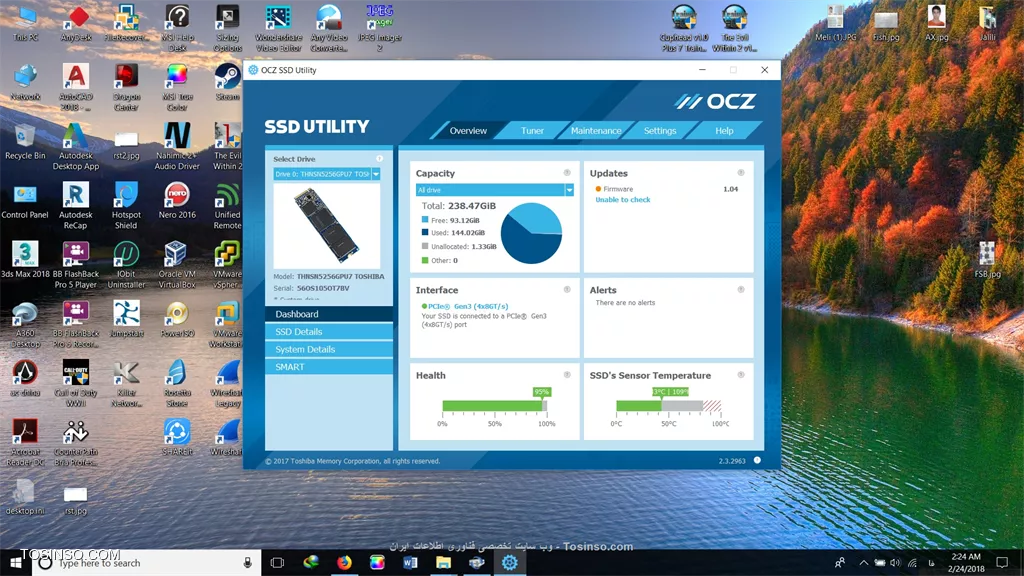The image size is (1024, 576).
Task: Open the 3ds Max 2018 shortcut
Action: [25, 260]
